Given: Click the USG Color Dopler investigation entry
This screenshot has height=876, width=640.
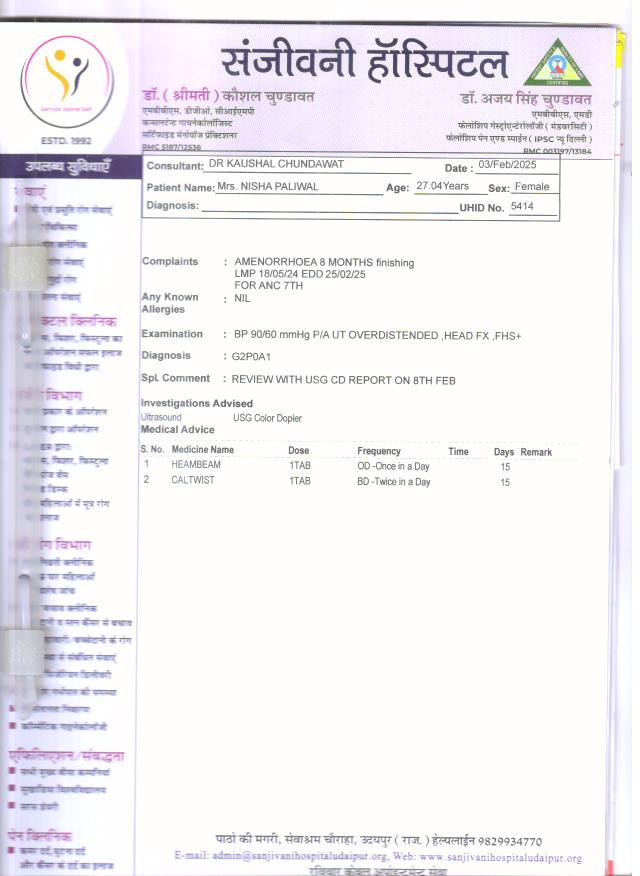Looking at the screenshot, I should pos(267,417).
